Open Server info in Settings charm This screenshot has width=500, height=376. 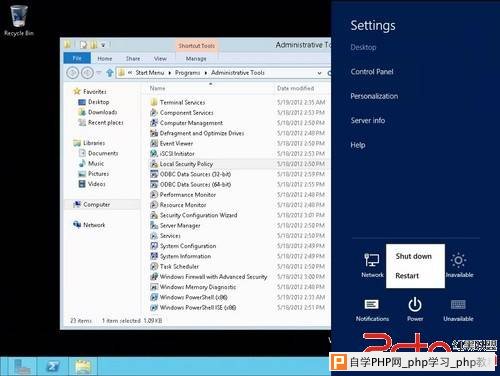(x=368, y=120)
